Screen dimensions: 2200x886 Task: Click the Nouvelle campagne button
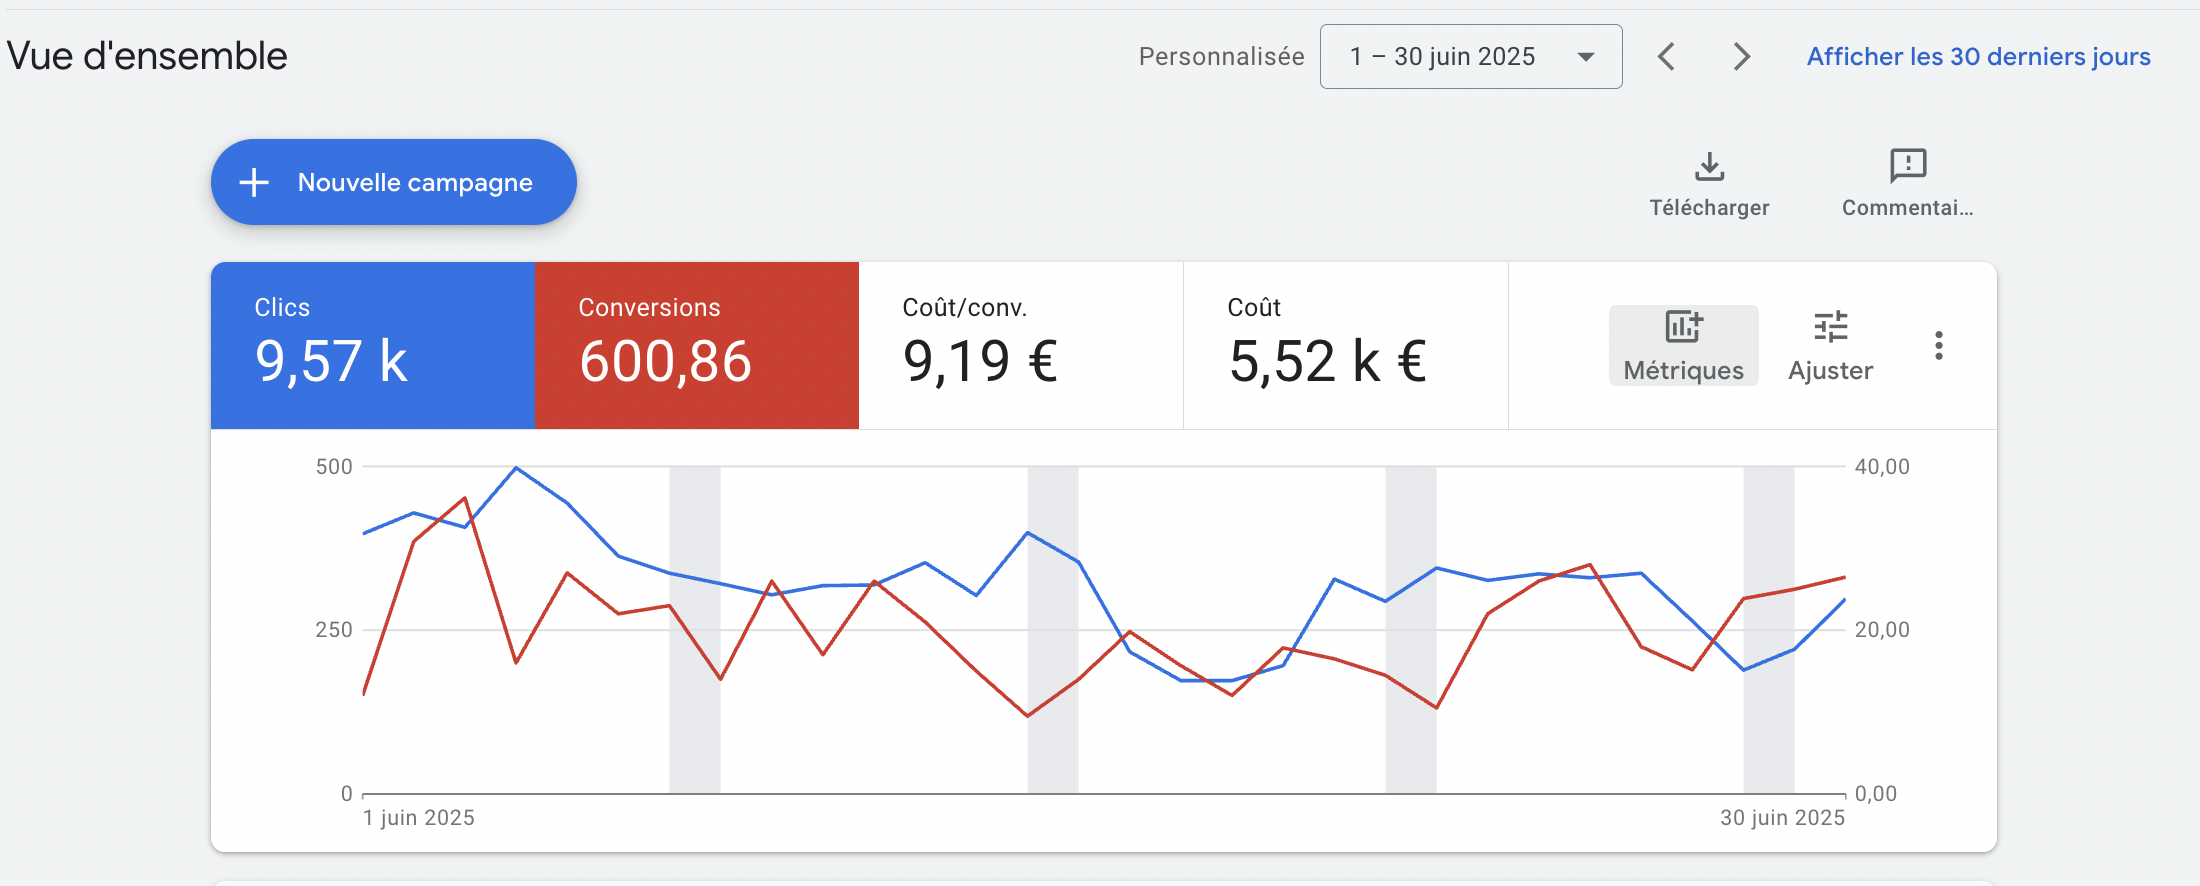(393, 182)
